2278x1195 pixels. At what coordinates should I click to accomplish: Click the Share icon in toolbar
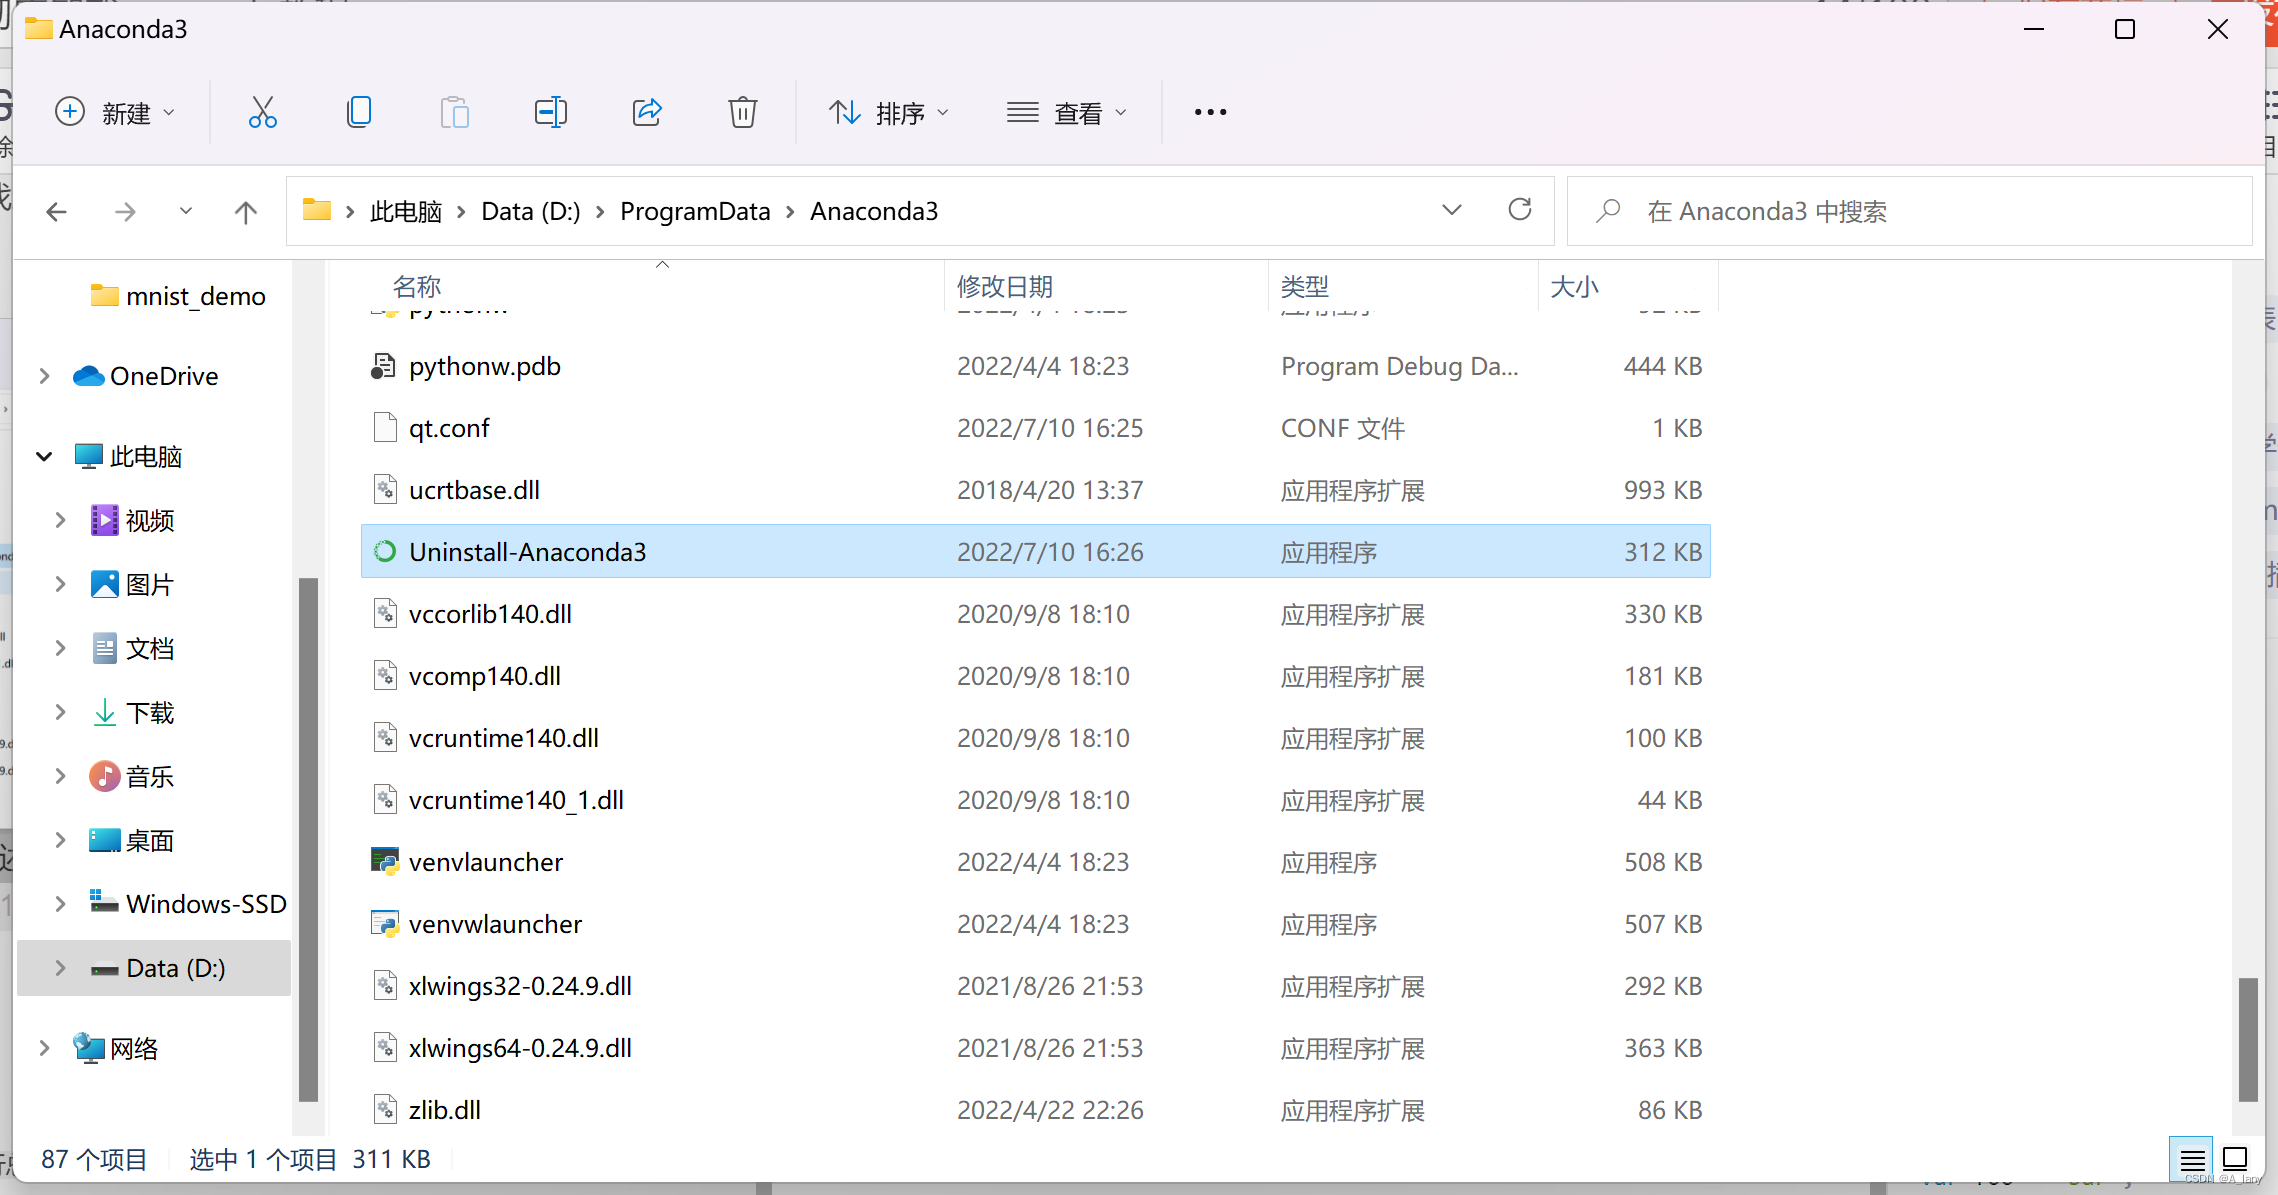[647, 112]
